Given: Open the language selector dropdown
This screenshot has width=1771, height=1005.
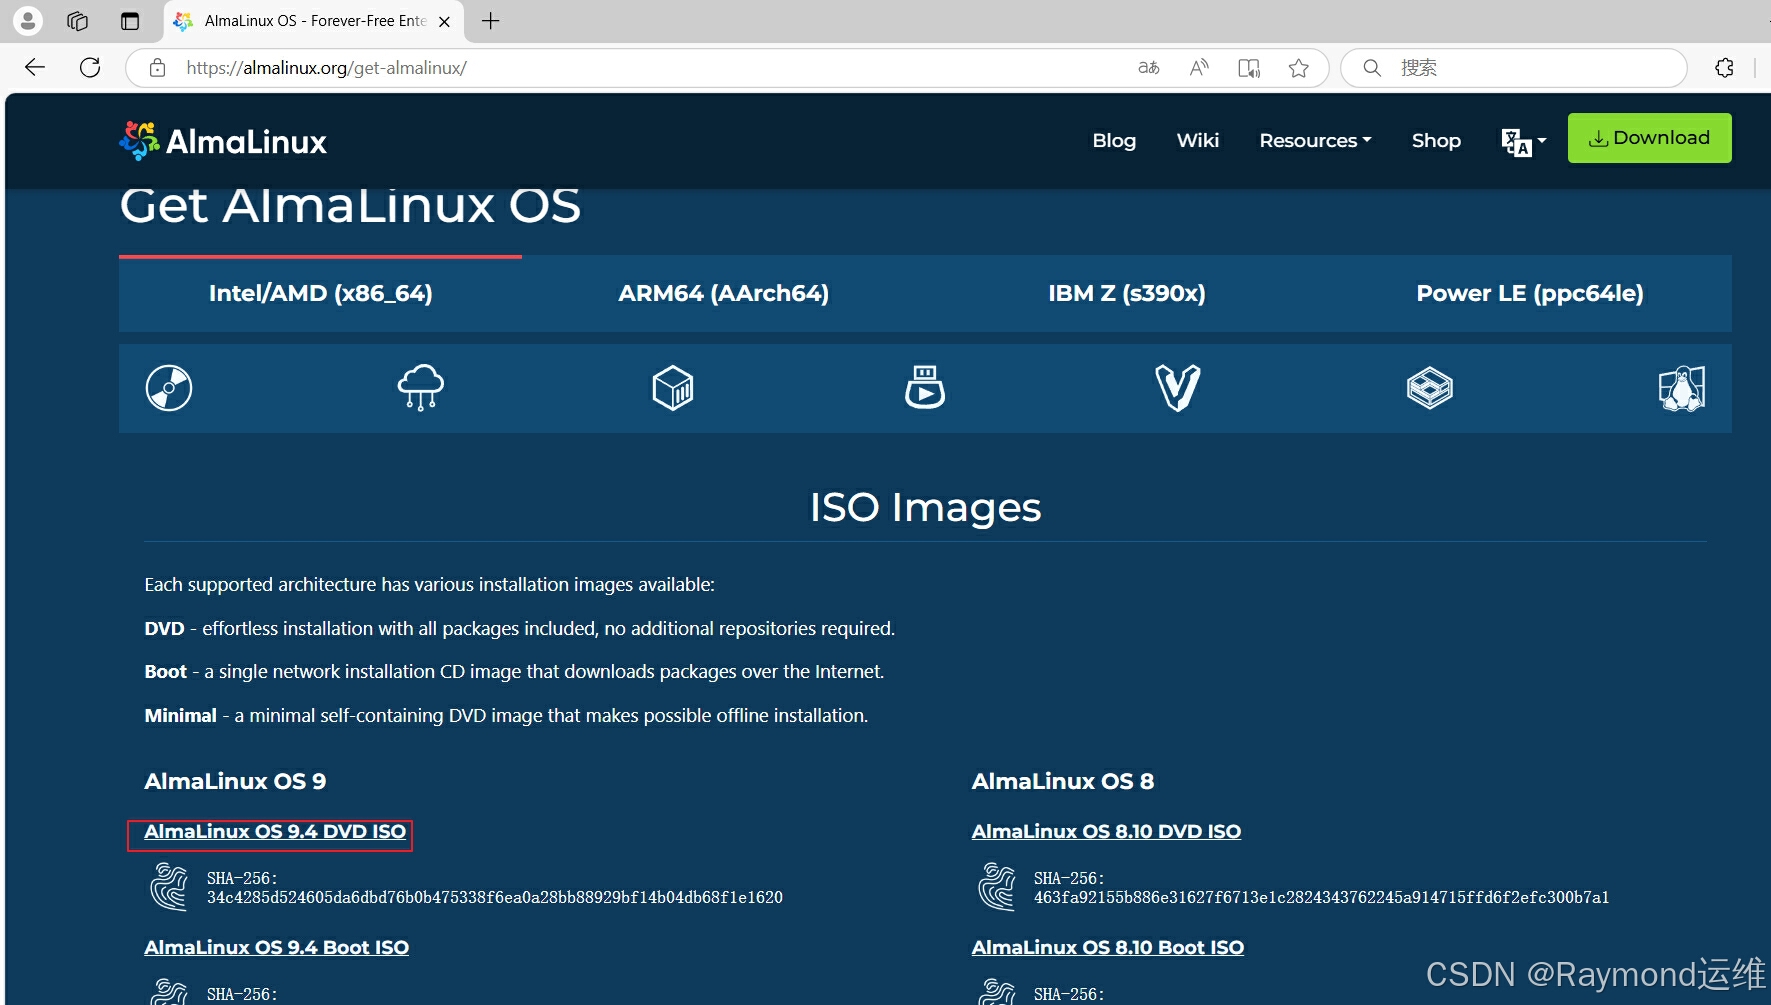Looking at the screenshot, I should click(x=1523, y=142).
